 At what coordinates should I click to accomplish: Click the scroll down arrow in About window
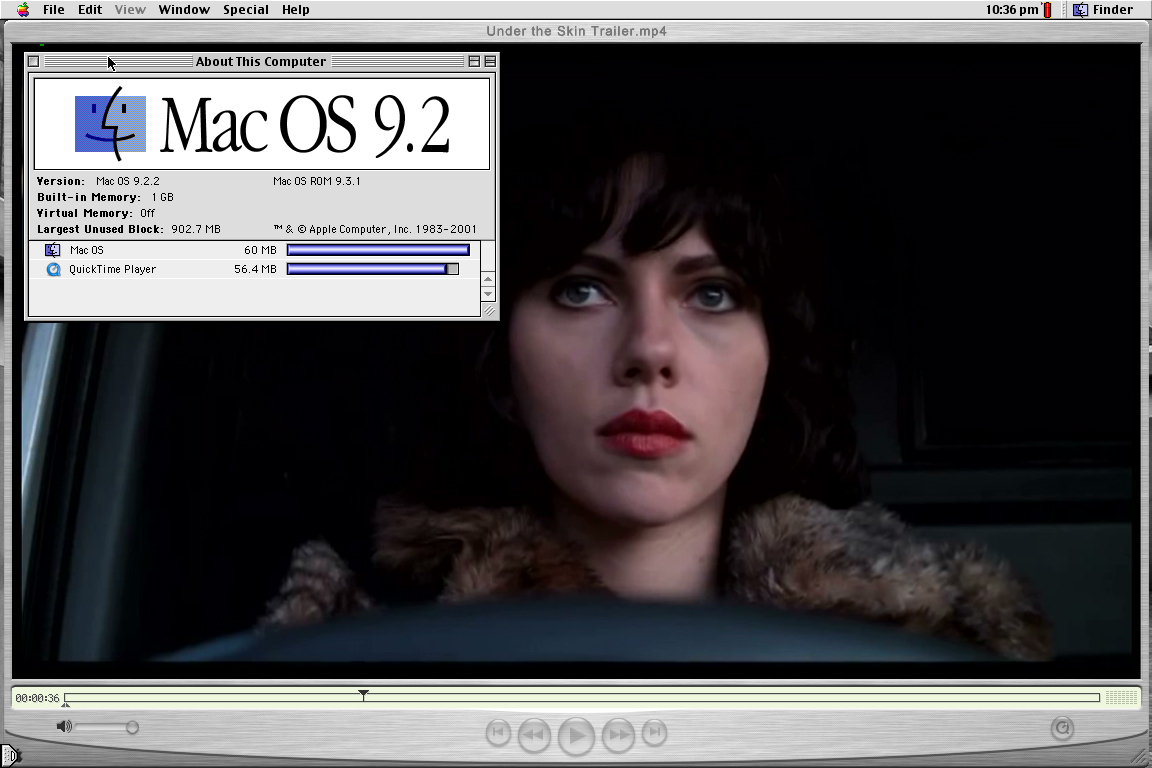coord(488,294)
